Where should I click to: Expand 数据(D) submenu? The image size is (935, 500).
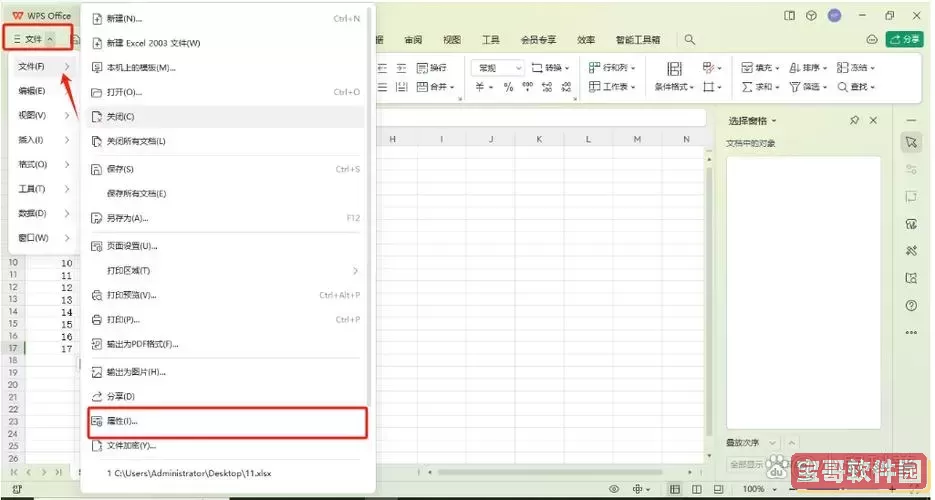click(x=44, y=213)
